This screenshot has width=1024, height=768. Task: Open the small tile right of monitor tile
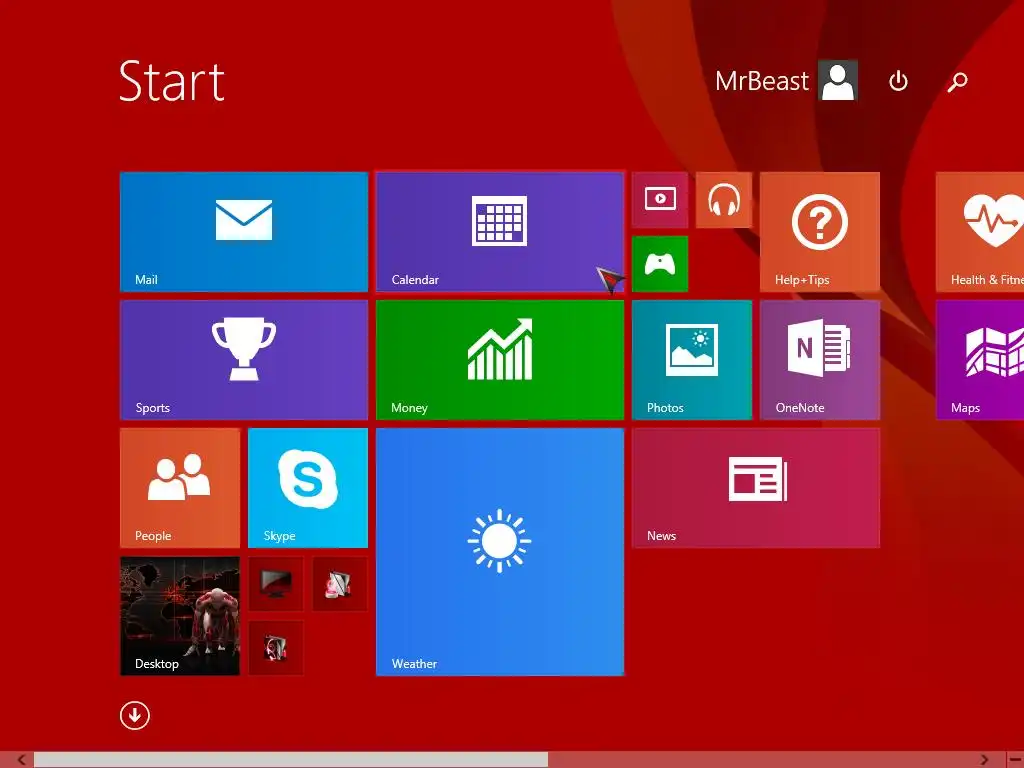(340, 584)
